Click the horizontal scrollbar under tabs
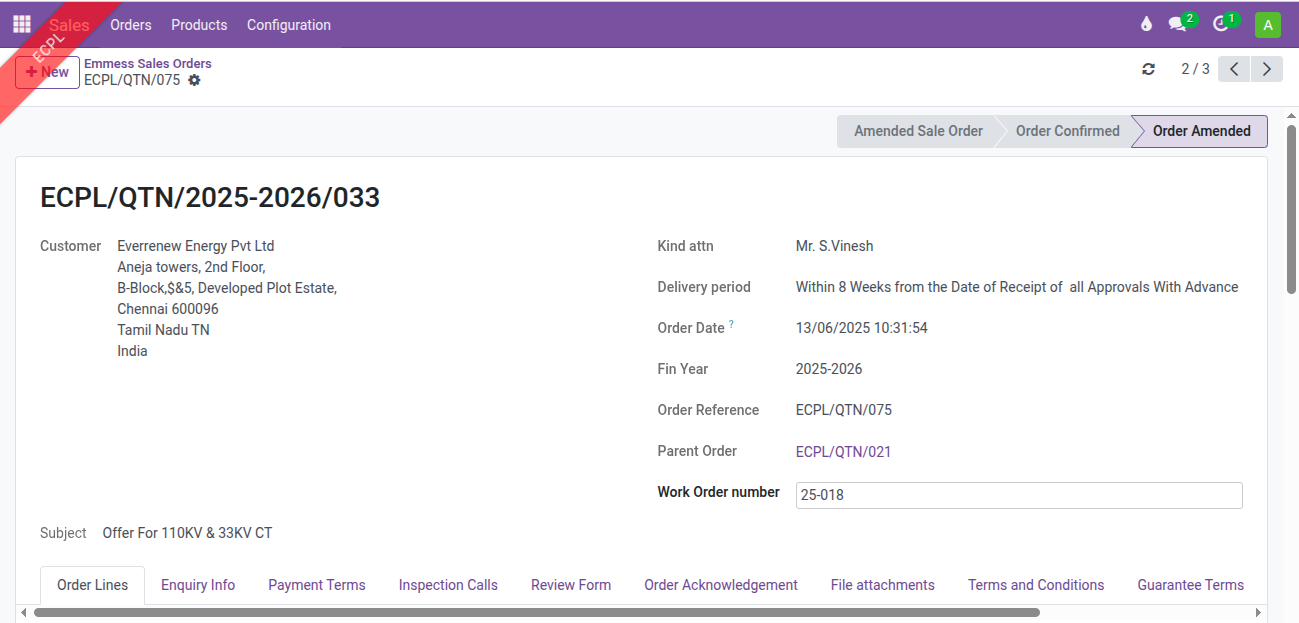1299x623 pixels. 640,612
